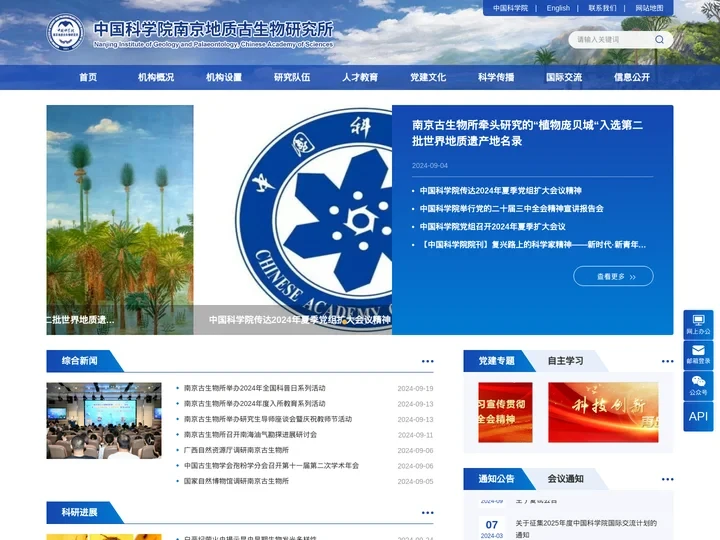Open 党建文化 navigation menu
720x540 pixels.
pyautogui.click(x=428, y=77)
